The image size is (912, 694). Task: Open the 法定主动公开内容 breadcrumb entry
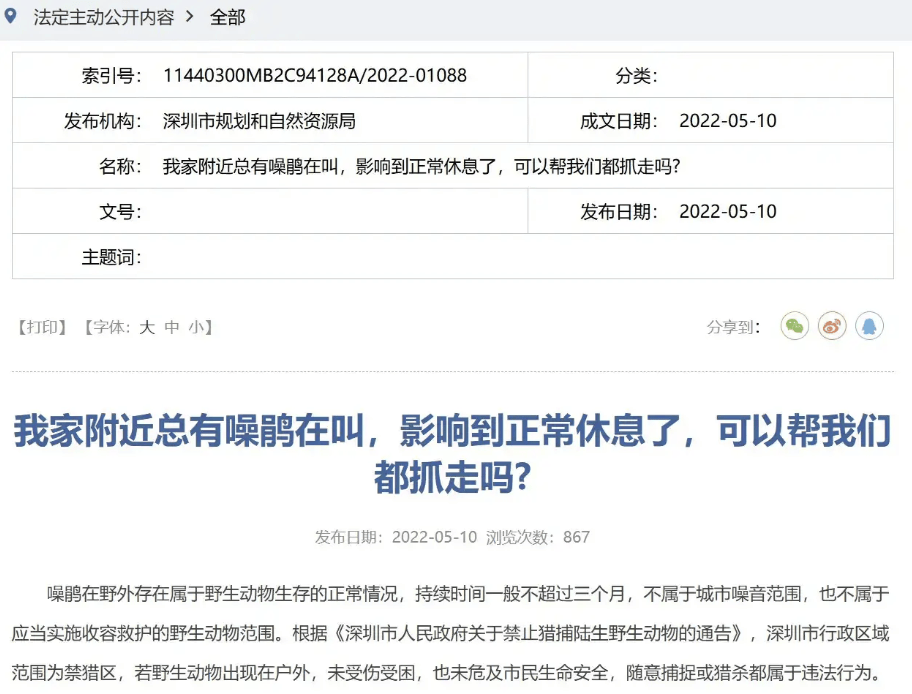(x=103, y=16)
